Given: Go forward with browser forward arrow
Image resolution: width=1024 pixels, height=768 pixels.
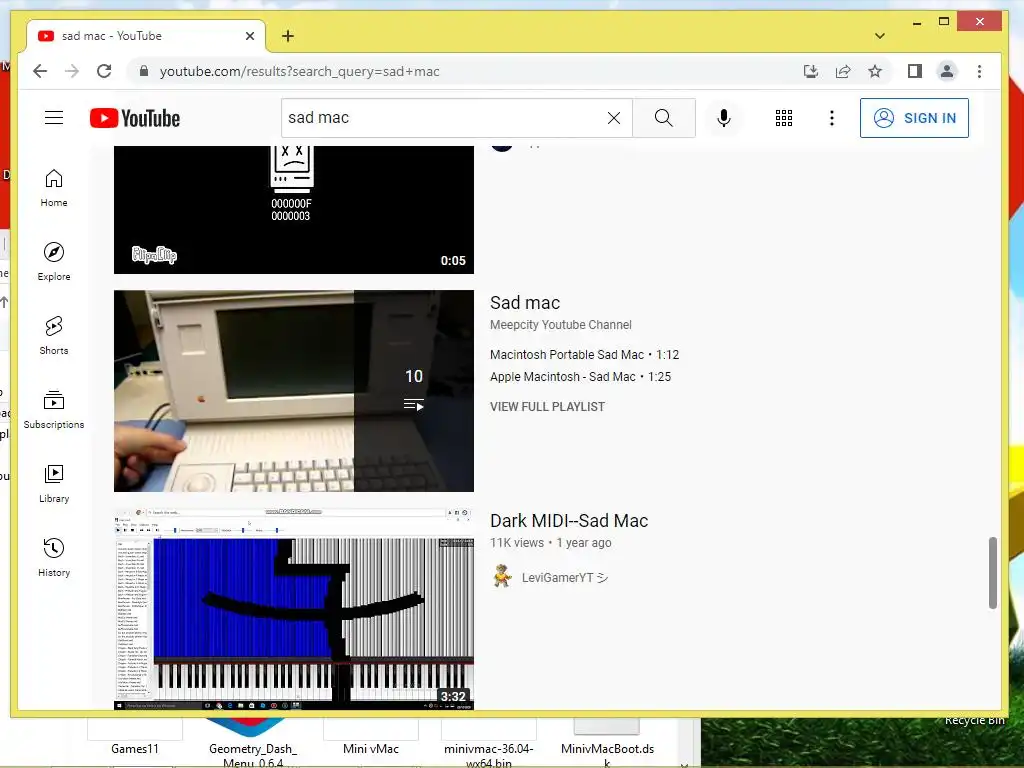Looking at the screenshot, I should pyautogui.click(x=72, y=71).
